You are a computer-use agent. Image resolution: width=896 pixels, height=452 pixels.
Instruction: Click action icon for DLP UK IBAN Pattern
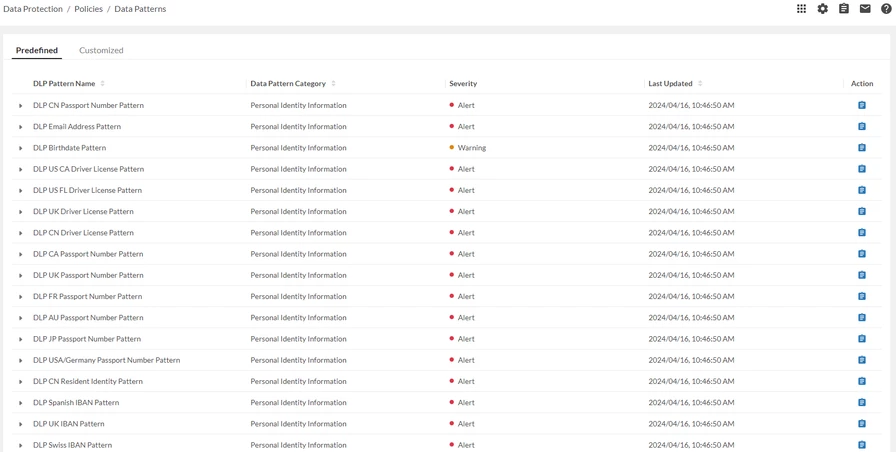(862, 423)
